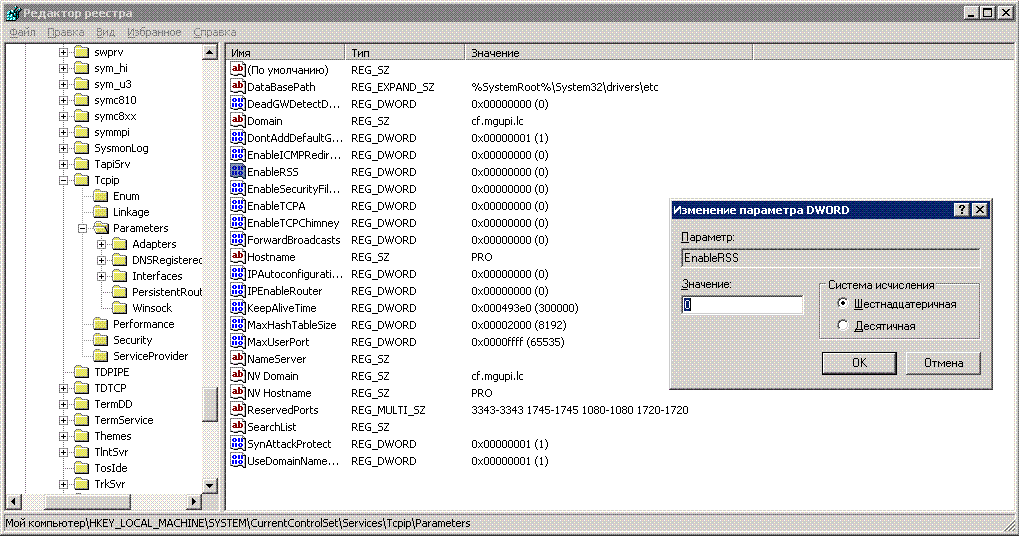The height and width of the screenshot is (536, 1019).
Task: Collapse the Tcpip tree node
Action: pos(63,180)
